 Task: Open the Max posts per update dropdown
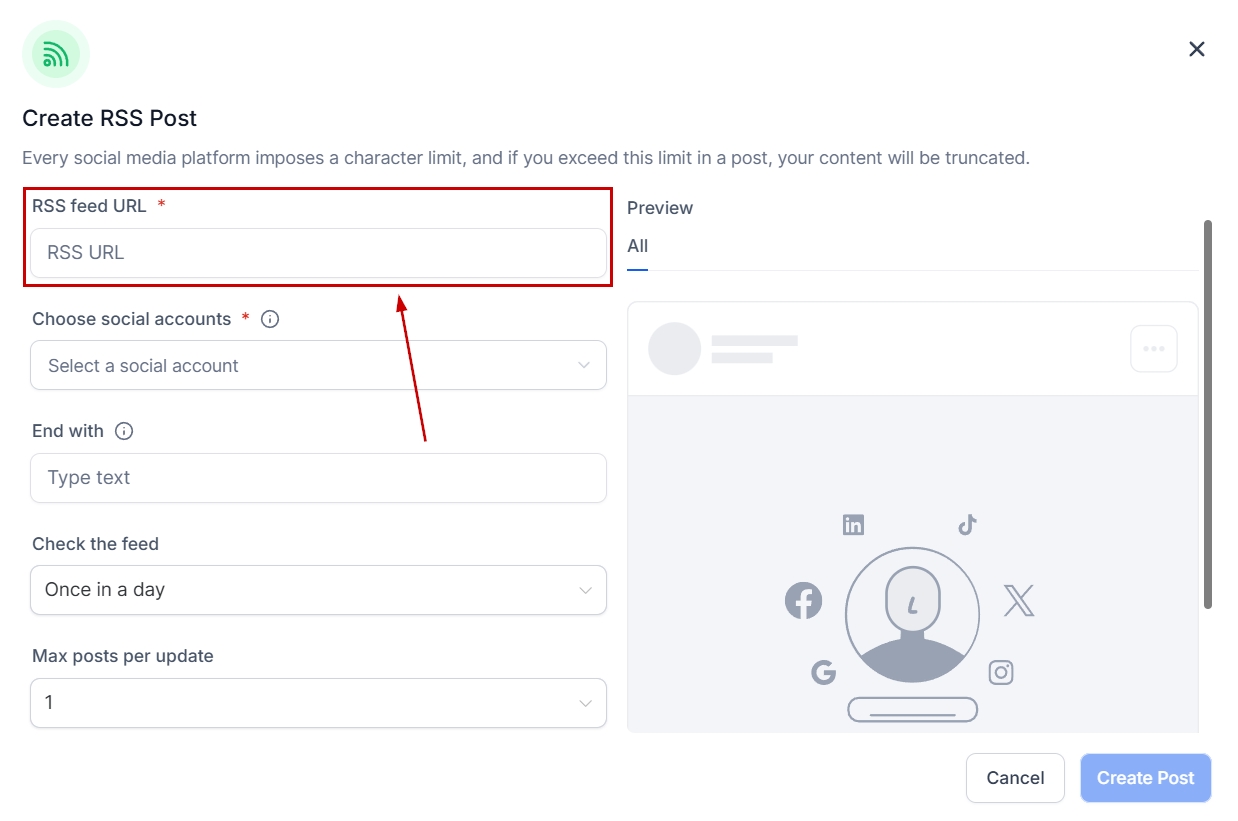[318, 703]
